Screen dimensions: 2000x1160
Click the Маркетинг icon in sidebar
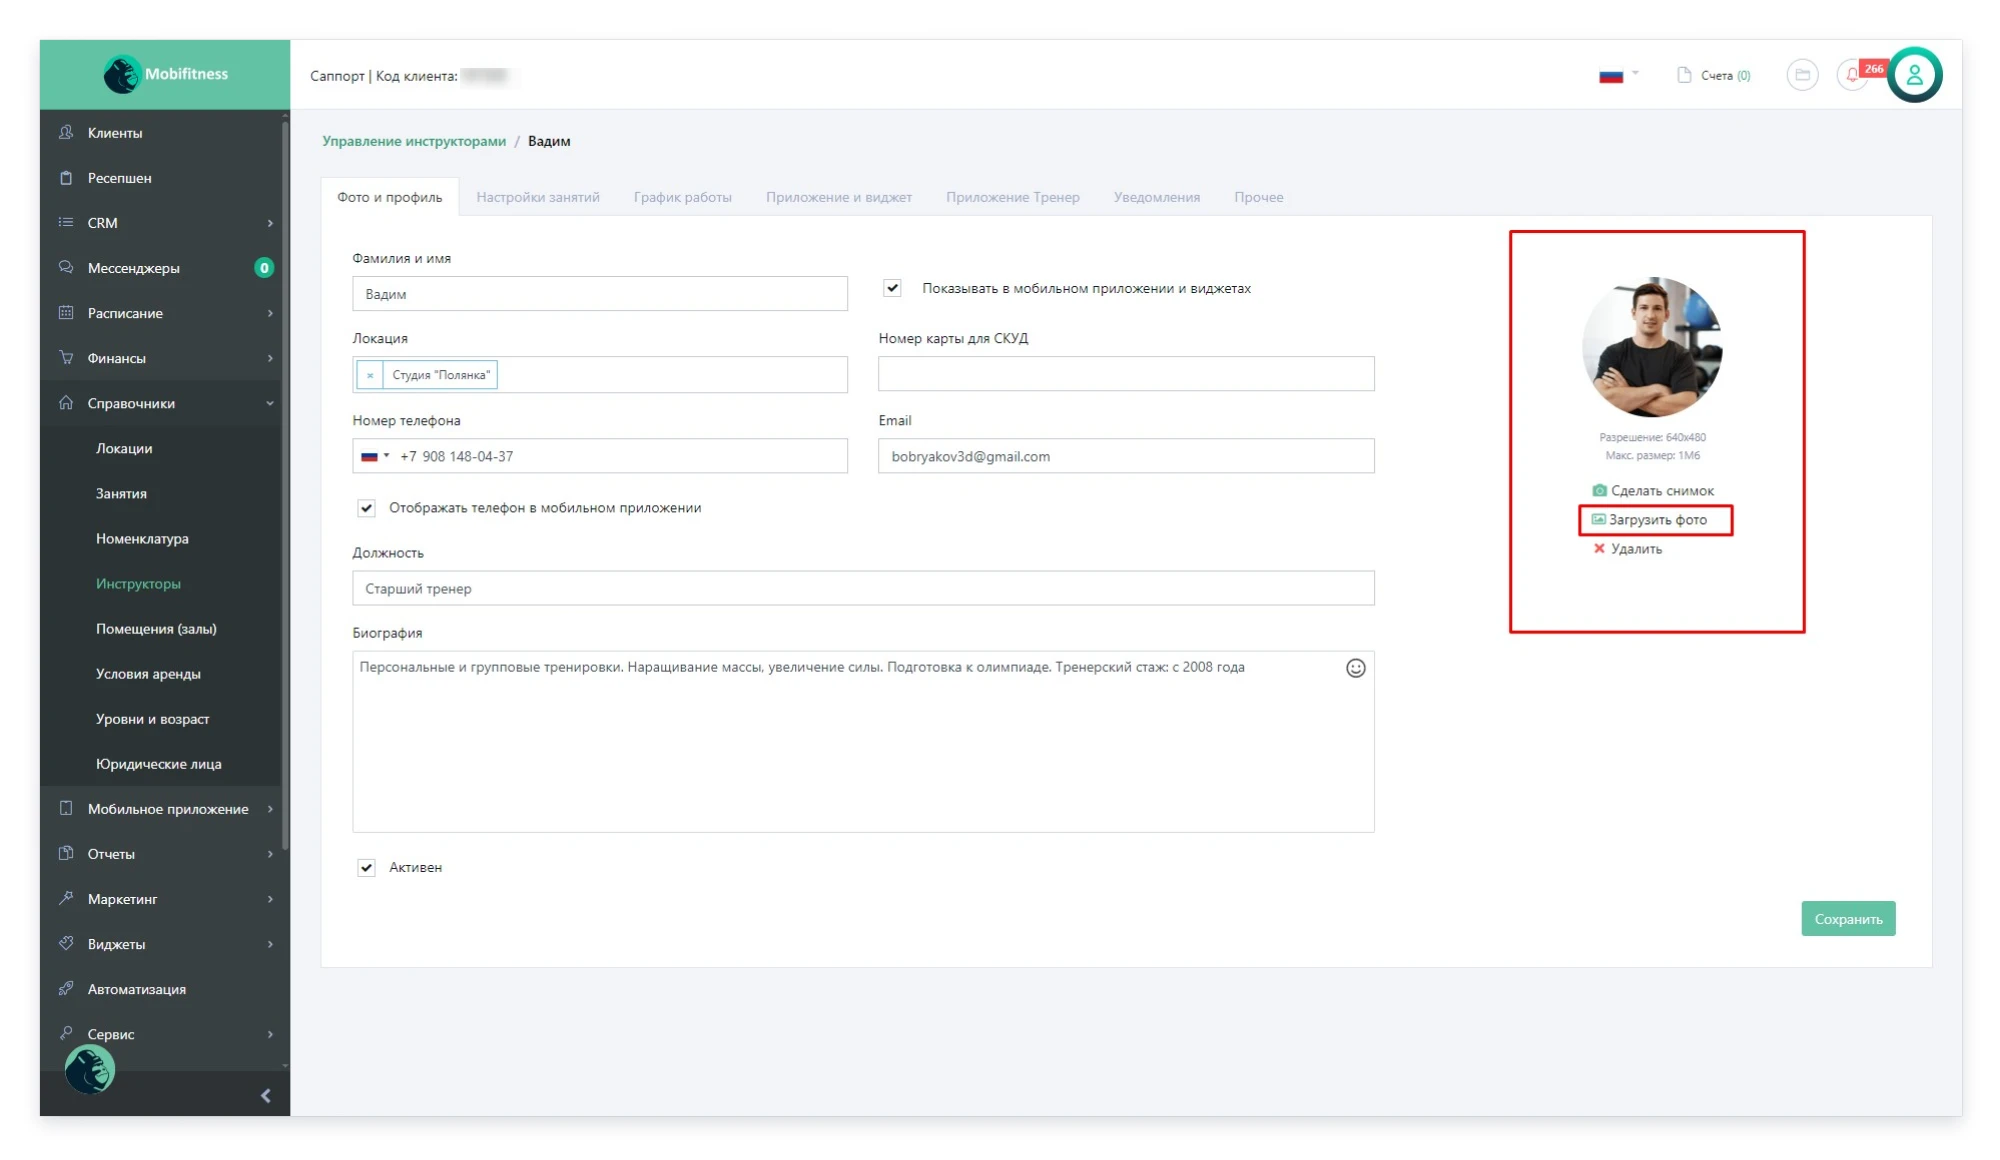pyautogui.click(x=66, y=898)
